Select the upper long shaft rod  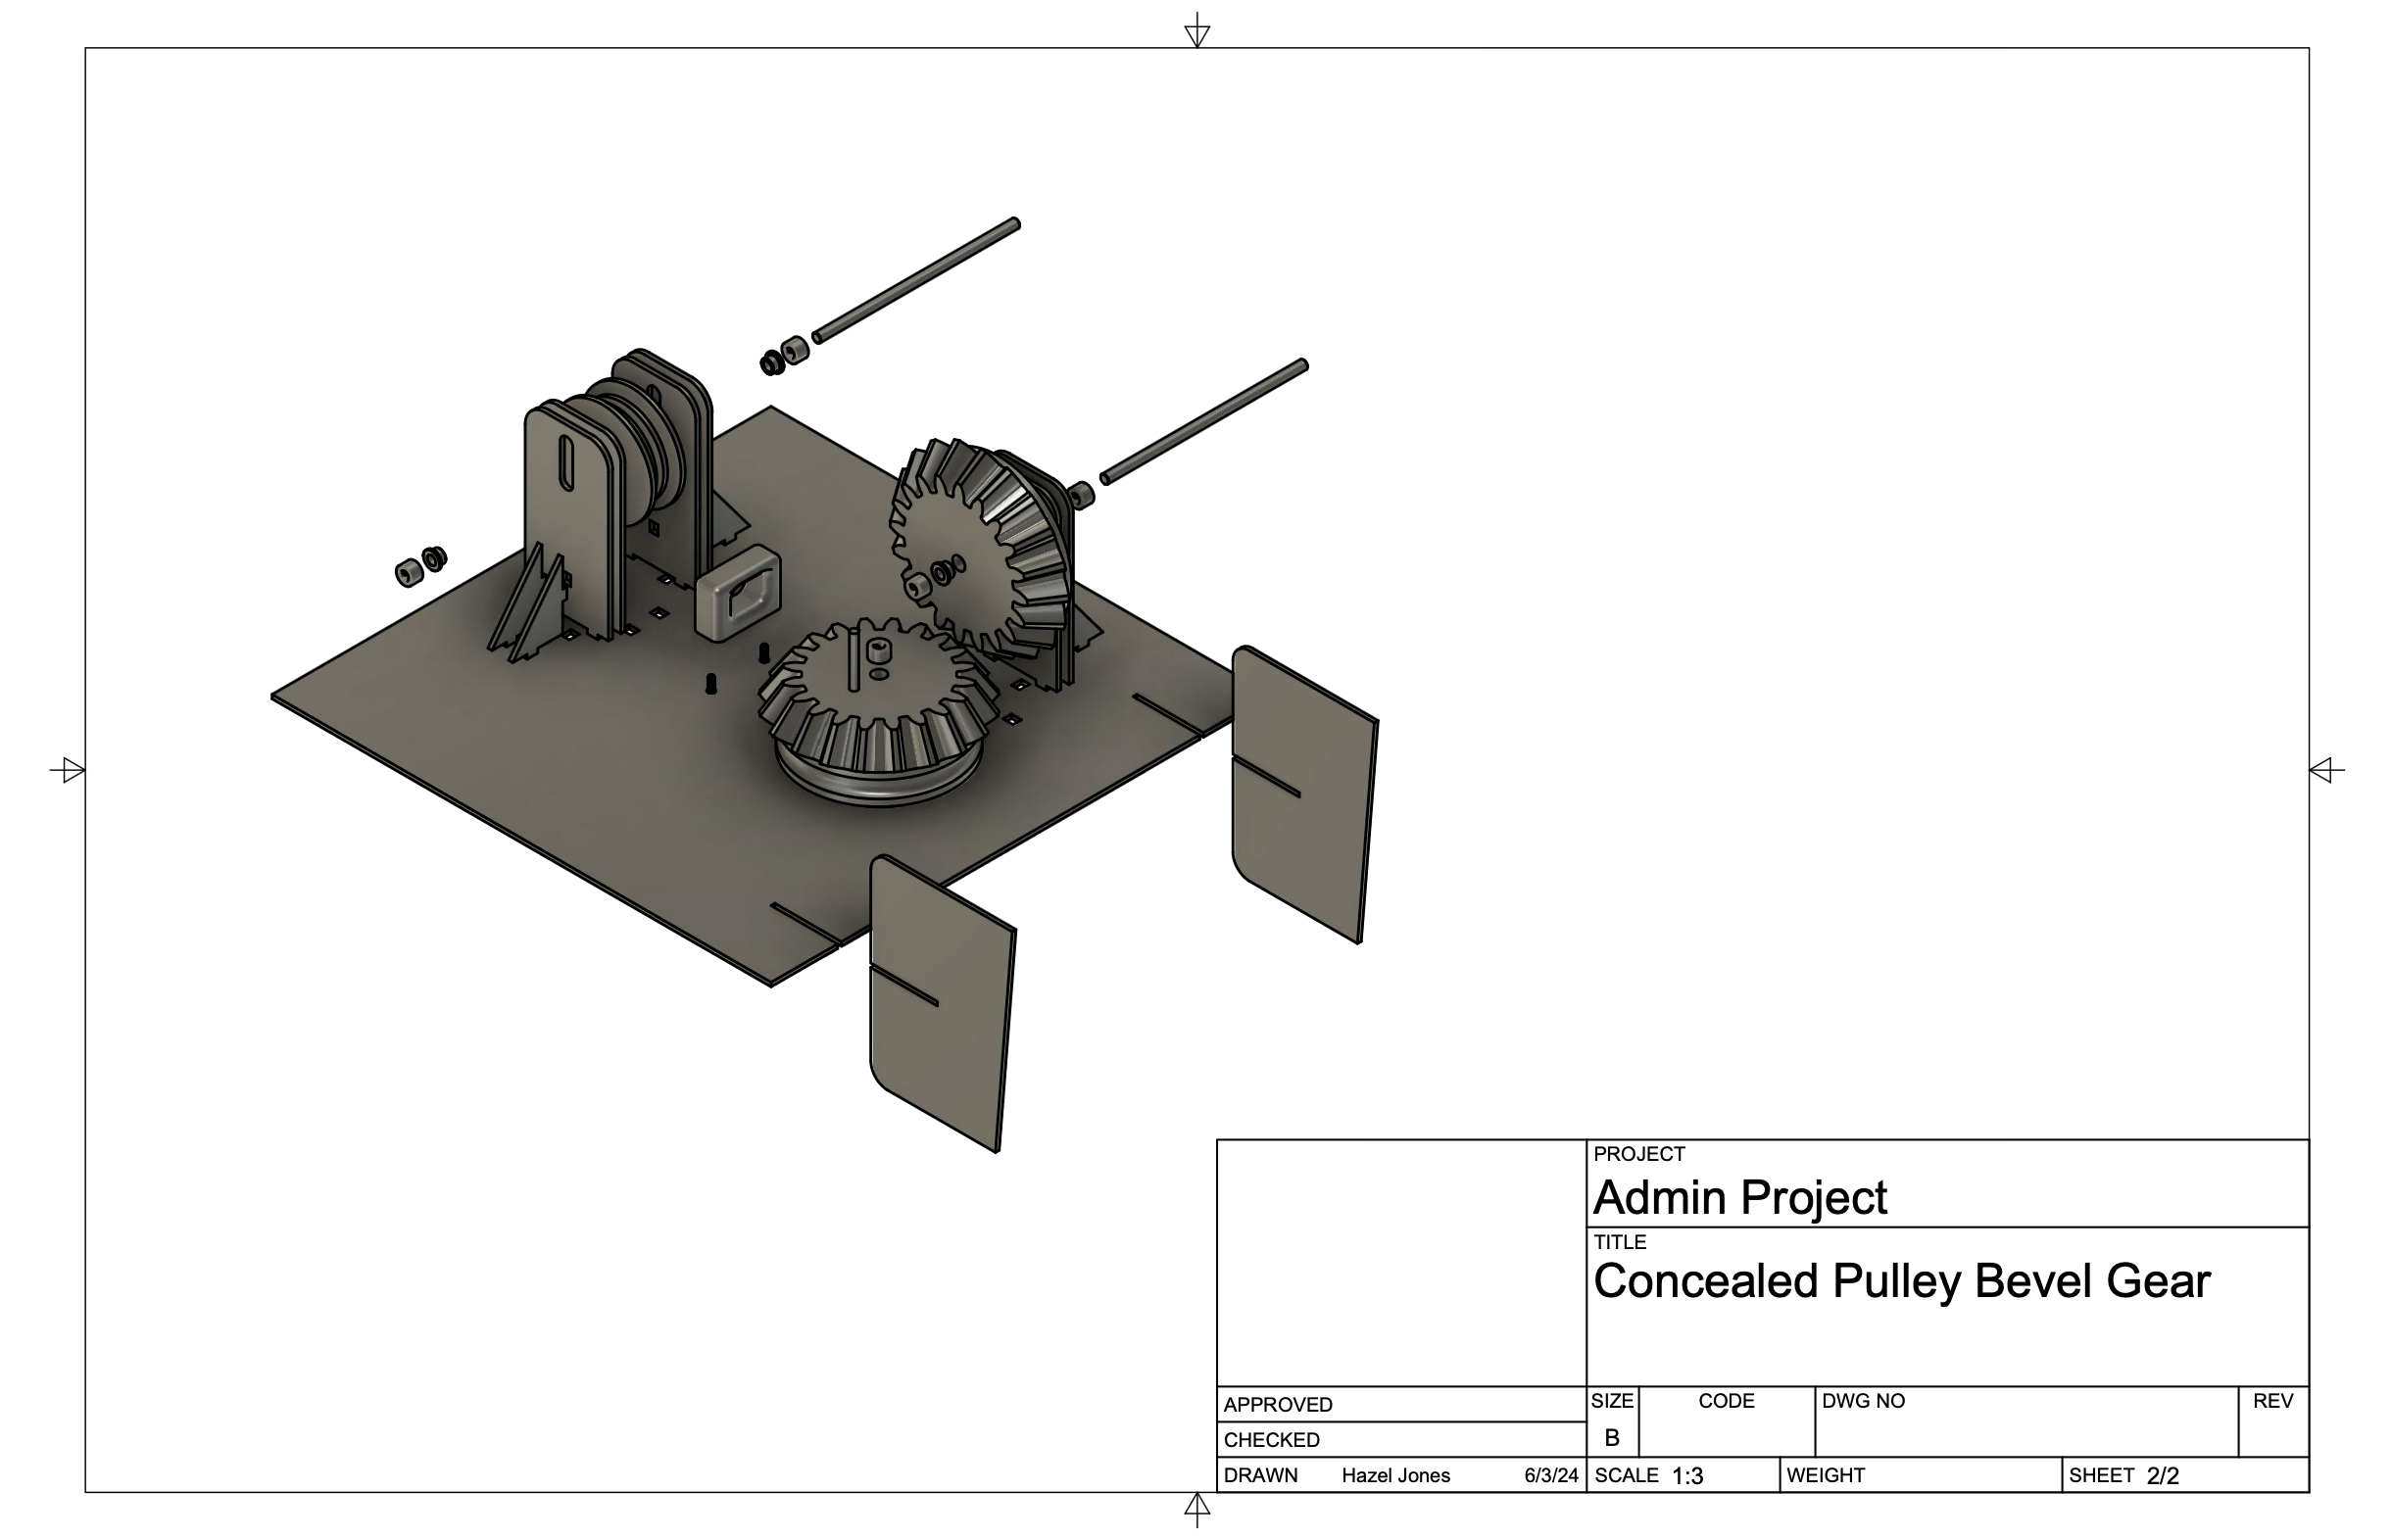tap(915, 281)
